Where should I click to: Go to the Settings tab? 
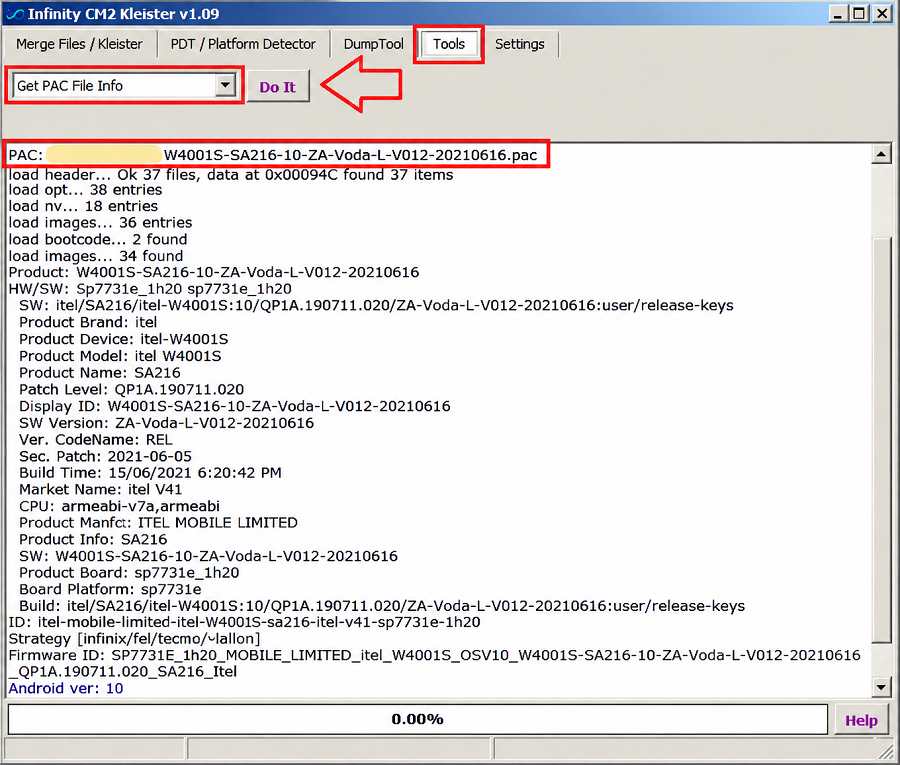[x=519, y=44]
